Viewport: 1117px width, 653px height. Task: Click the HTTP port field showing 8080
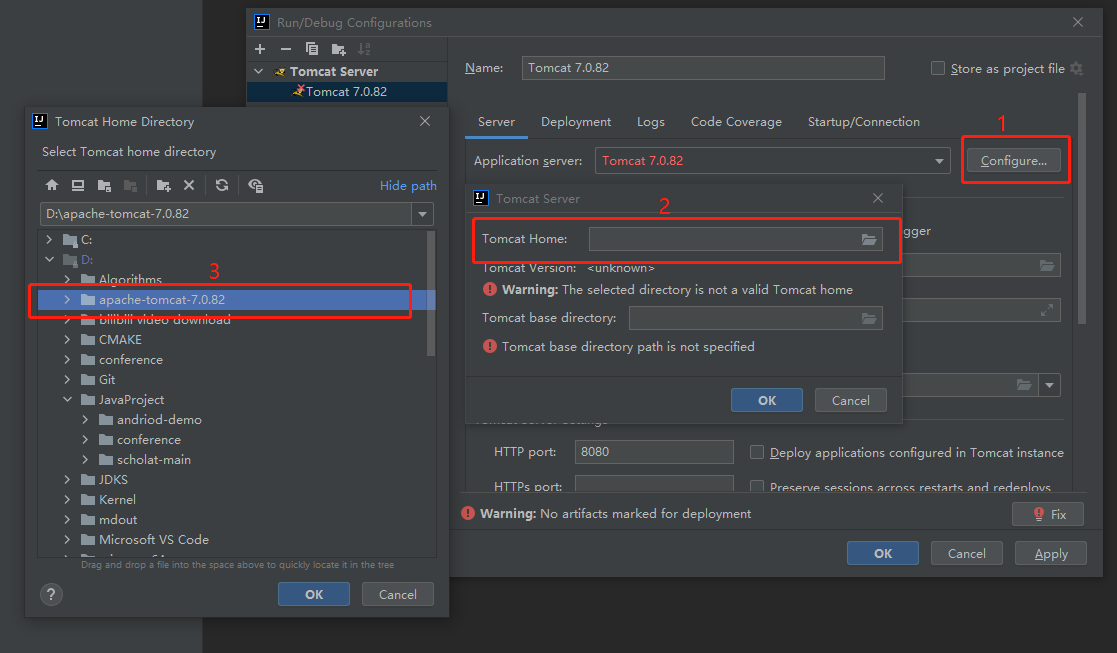click(x=654, y=451)
